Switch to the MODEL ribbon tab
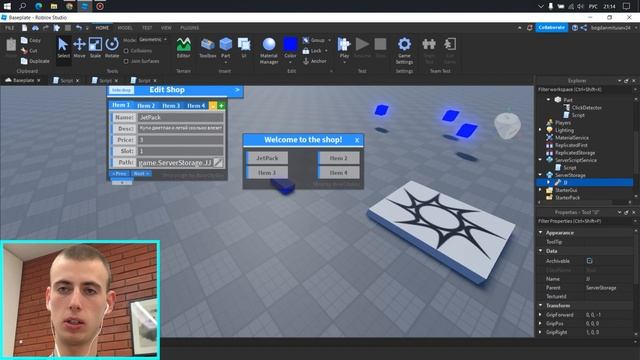The image size is (640, 360). point(125,28)
